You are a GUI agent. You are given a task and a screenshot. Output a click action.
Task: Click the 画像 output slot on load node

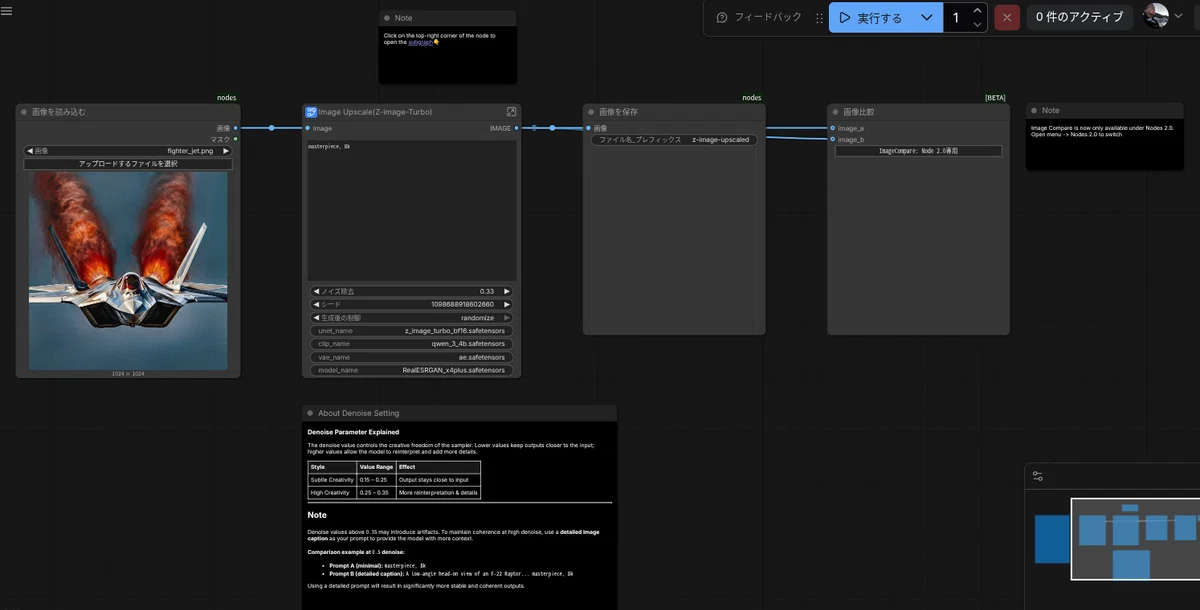235,128
